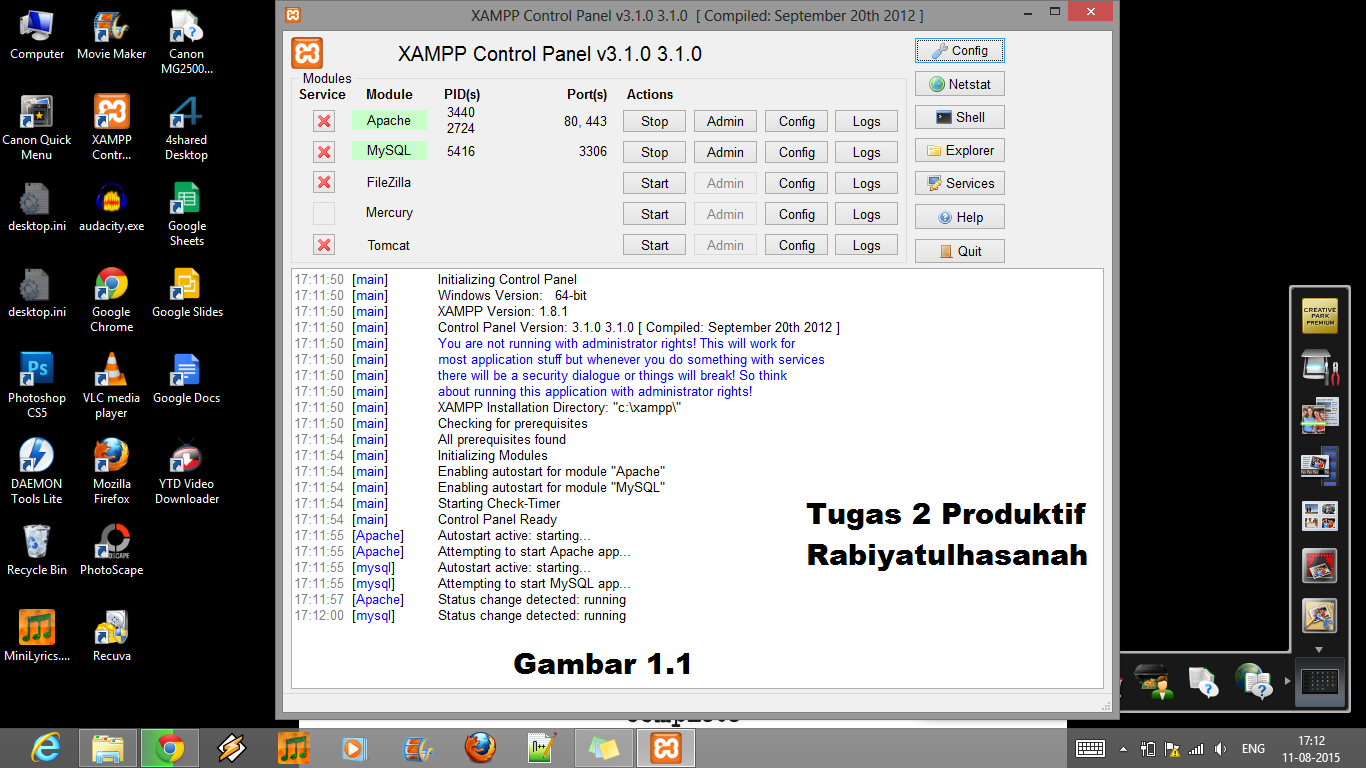Toggle the Apache service install checkbox
Image resolution: width=1366 pixels, height=768 pixels.
[323, 120]
